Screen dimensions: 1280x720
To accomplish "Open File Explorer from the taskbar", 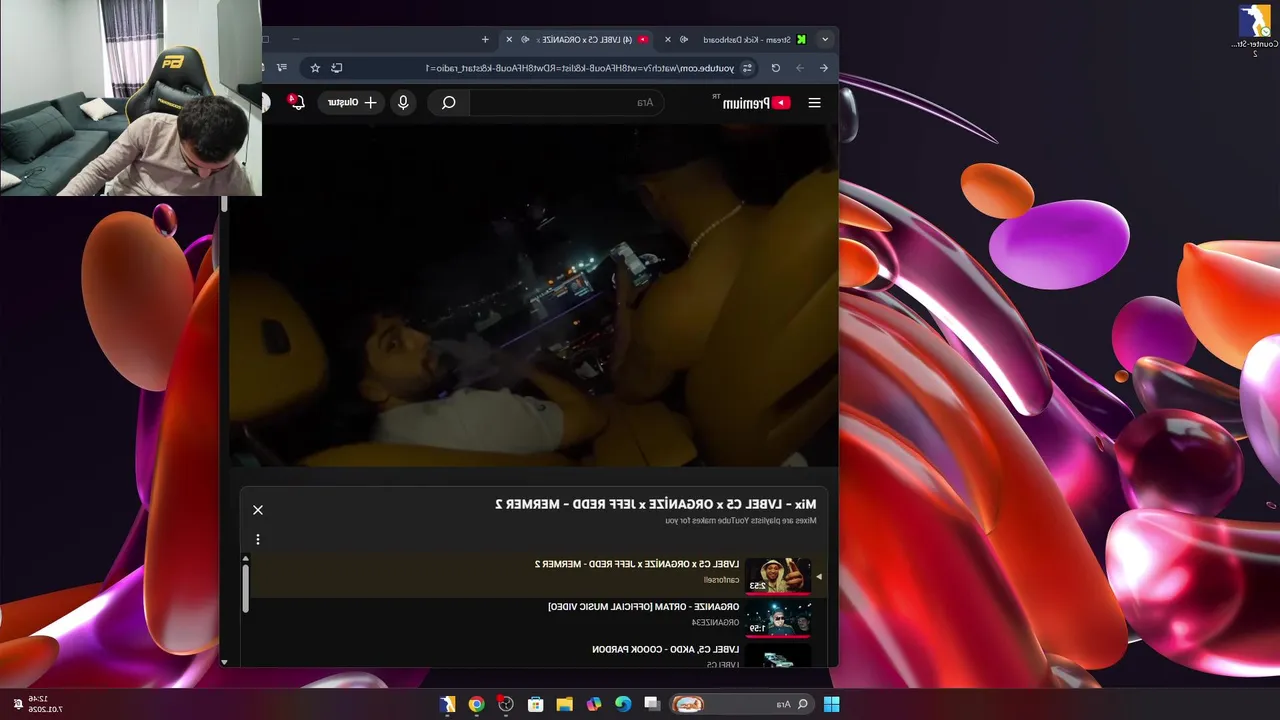I will 564,704.
